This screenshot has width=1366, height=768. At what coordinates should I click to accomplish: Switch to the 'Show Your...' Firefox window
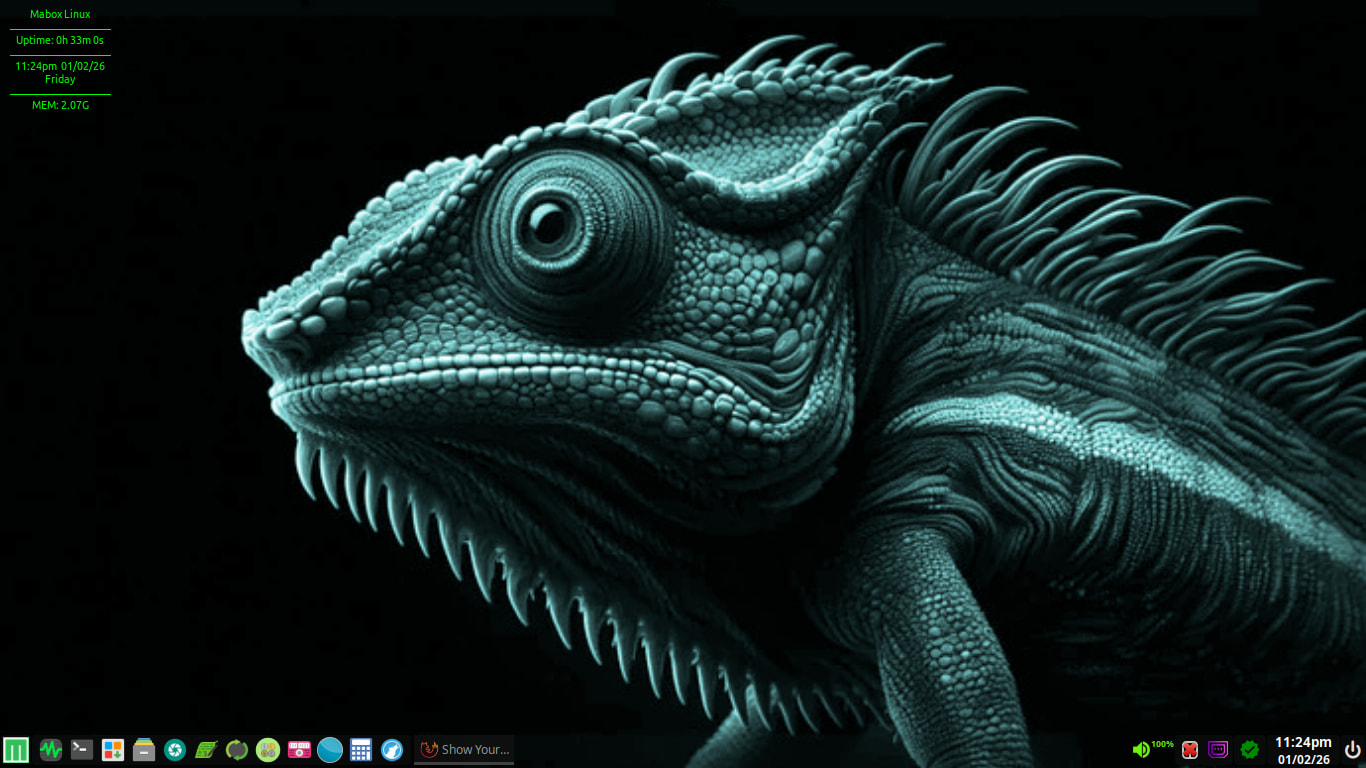click(465, 749)
